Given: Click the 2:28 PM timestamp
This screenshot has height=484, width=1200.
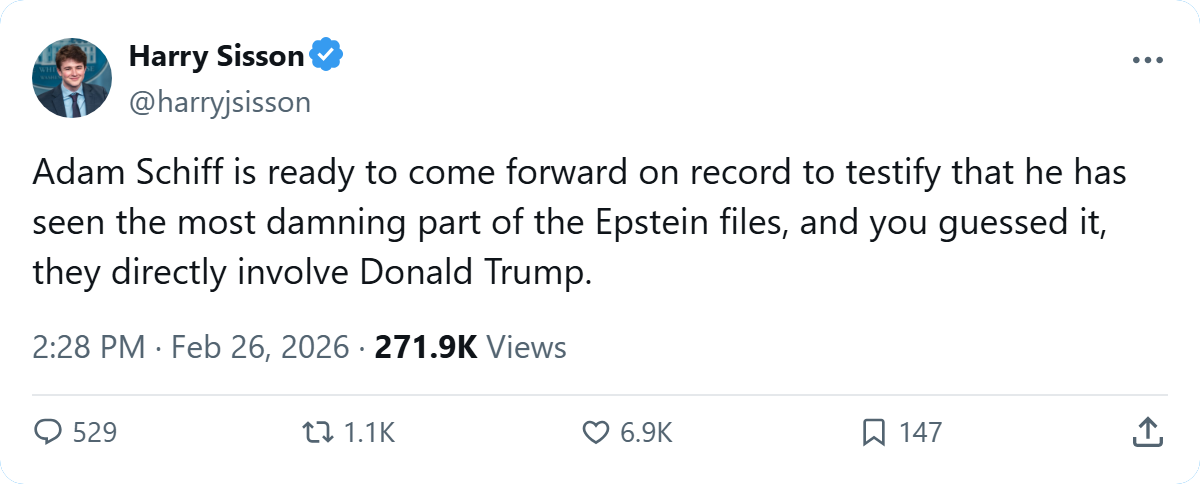Looking at the screenshot, I should tap(90, 348).
